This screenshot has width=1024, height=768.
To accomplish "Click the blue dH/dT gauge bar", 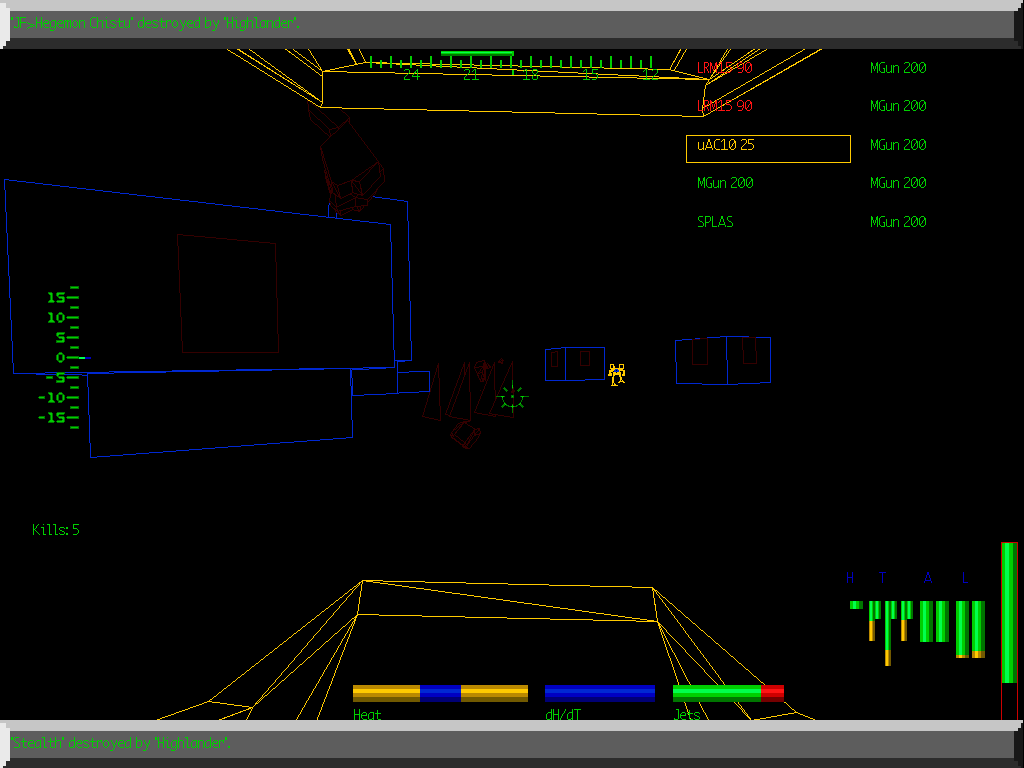I will pyautogui.click(x=600, y=693).
